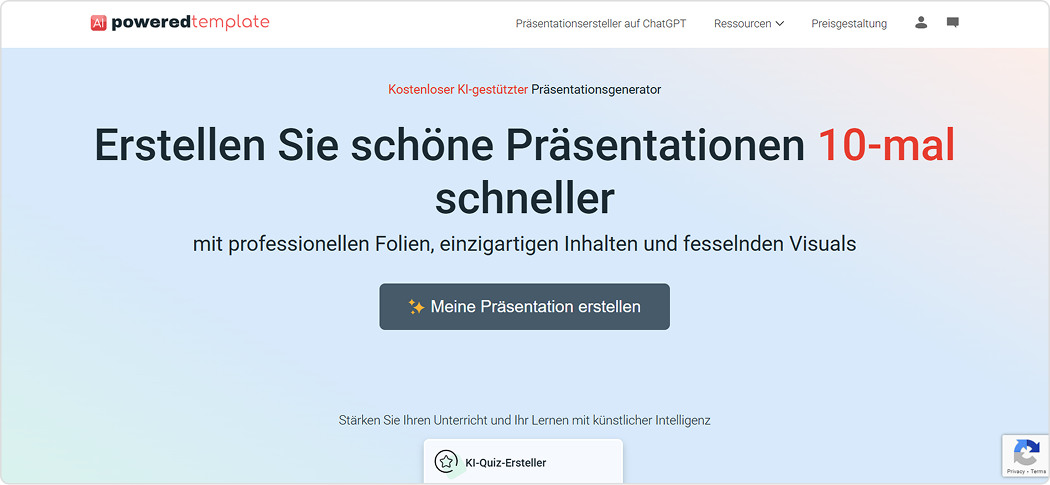Click the "schneller" headline word
The height and width of the screenshot is (485, 1050).
[x=525, y=198]
